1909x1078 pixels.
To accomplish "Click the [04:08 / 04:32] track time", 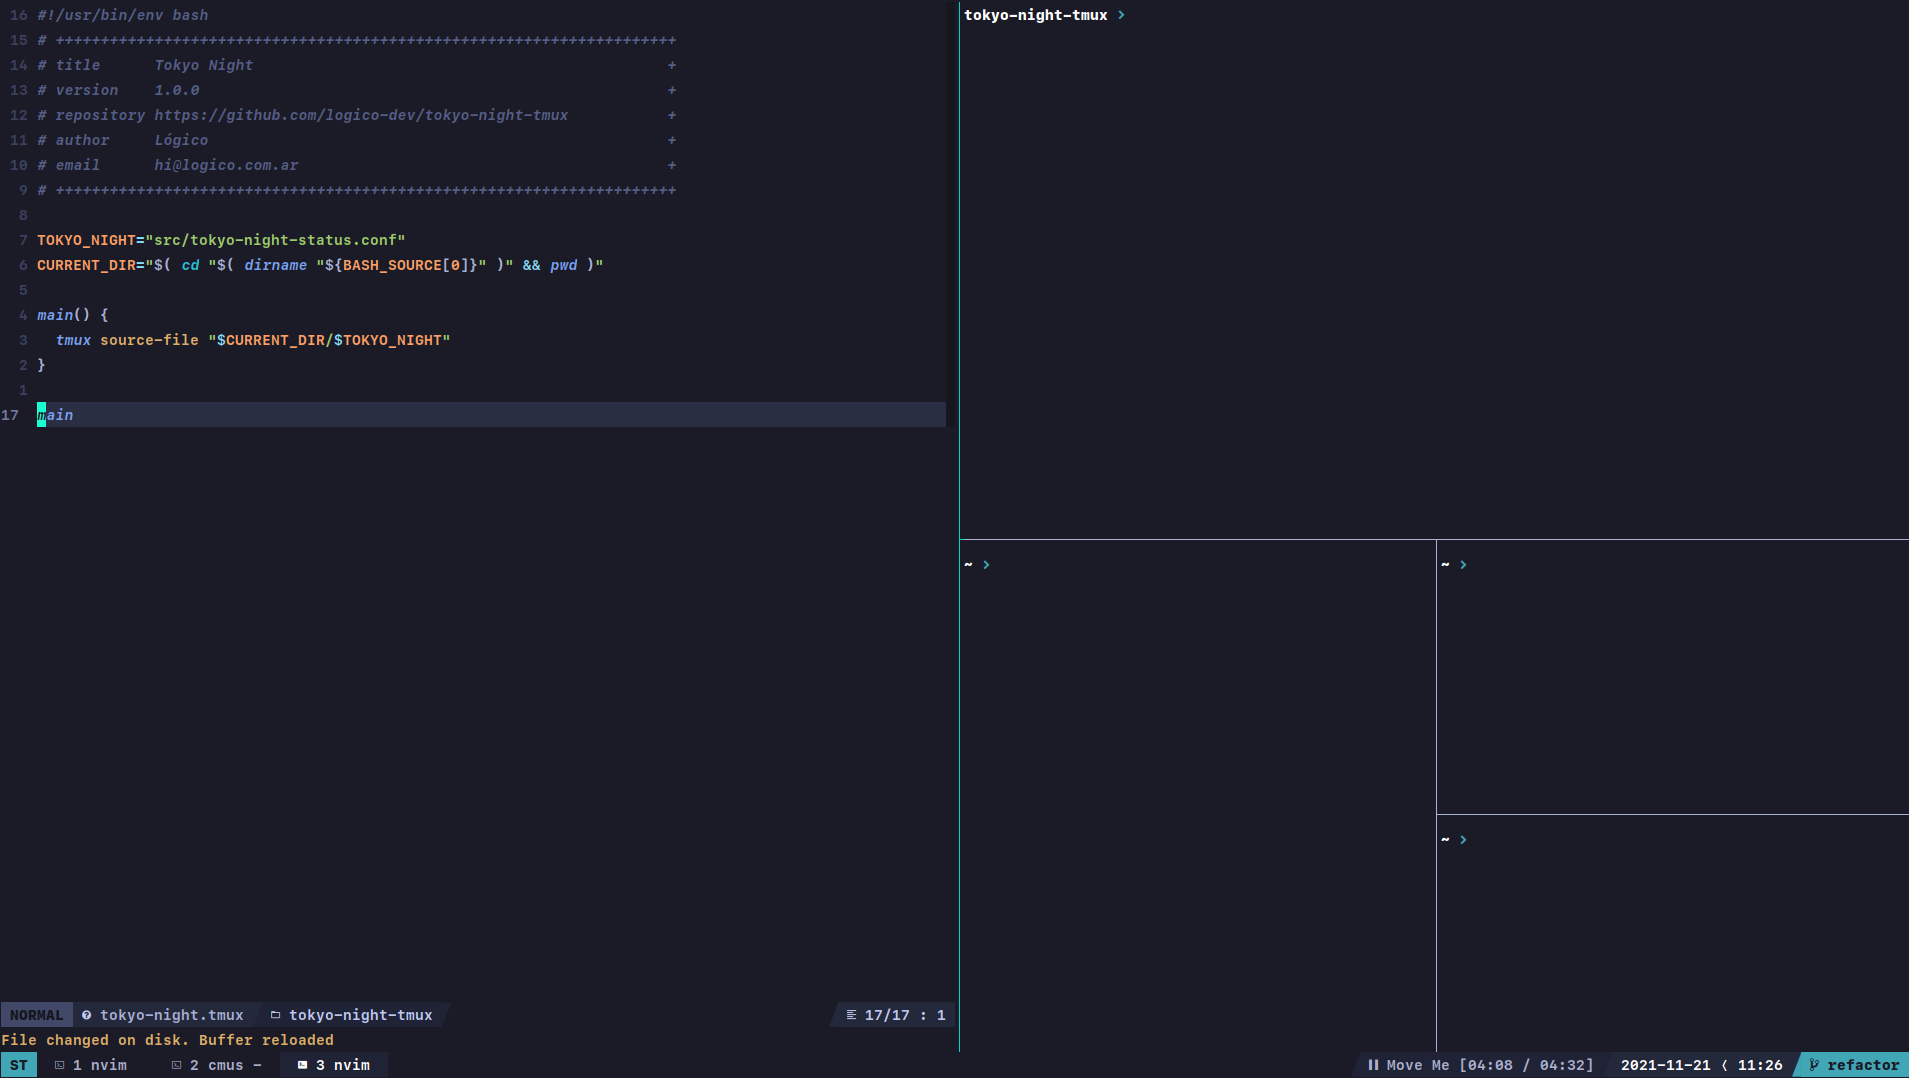I will tap(1526, 1065).
